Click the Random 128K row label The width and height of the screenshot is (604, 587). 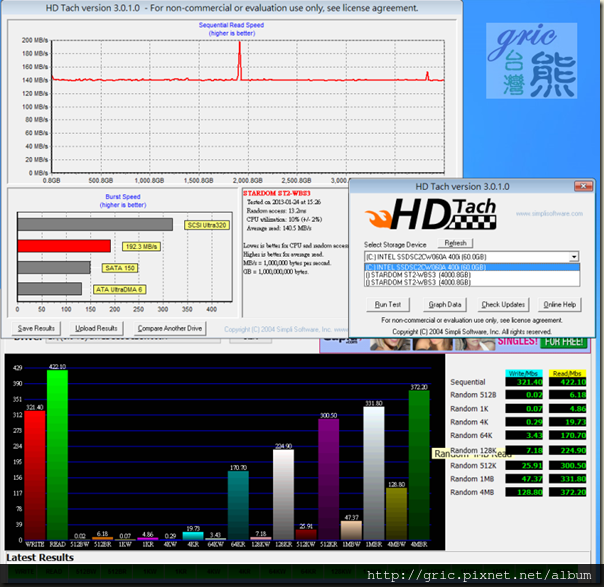473,450
